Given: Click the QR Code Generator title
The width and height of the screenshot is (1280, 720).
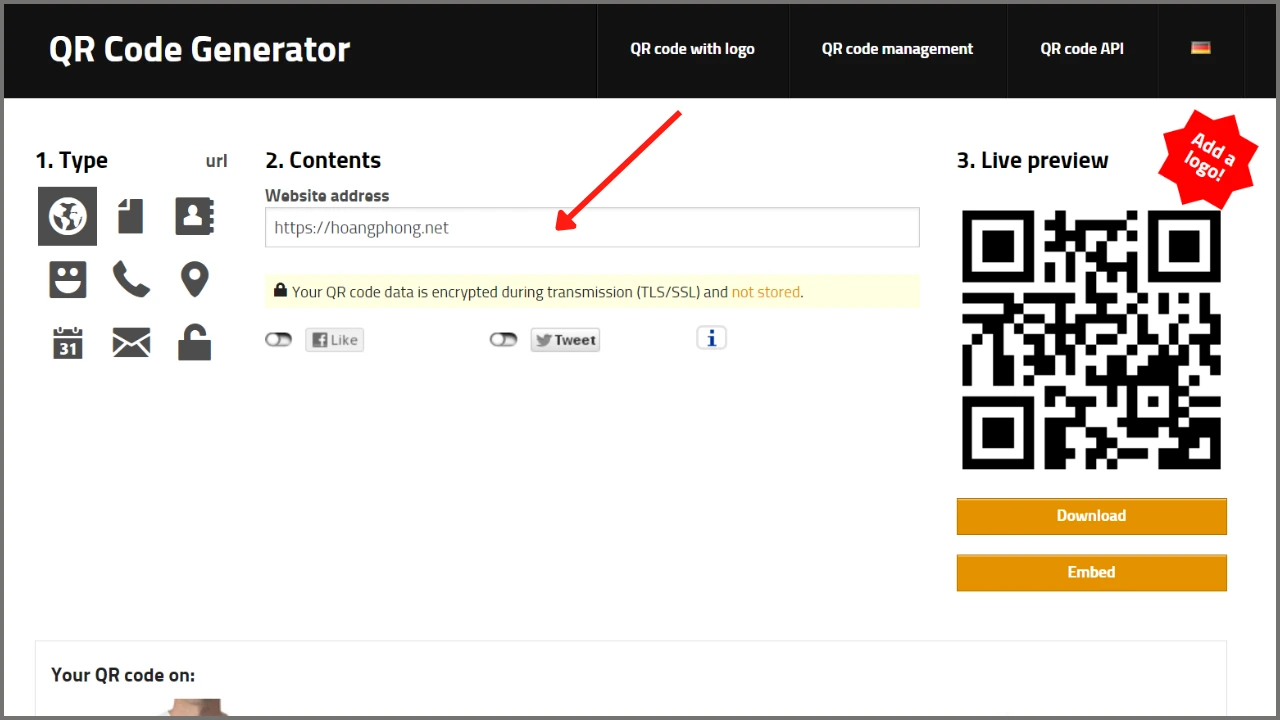Looking at the screenshot, I should pos(199,49).
